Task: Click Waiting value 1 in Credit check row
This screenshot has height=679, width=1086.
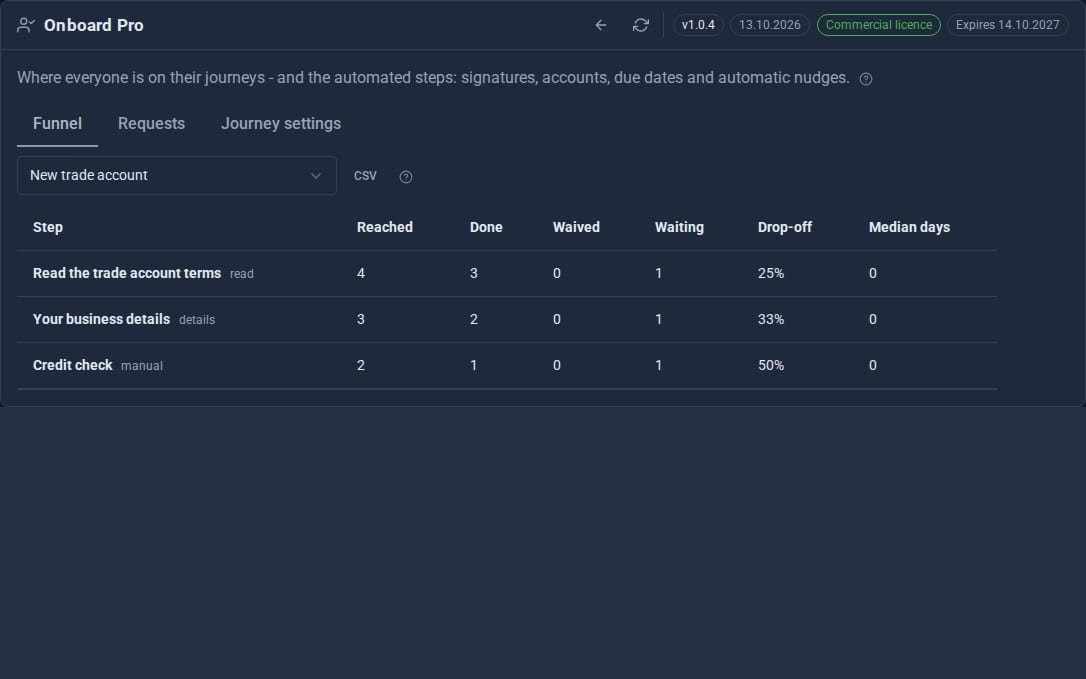Action: (x=659, y=365)
